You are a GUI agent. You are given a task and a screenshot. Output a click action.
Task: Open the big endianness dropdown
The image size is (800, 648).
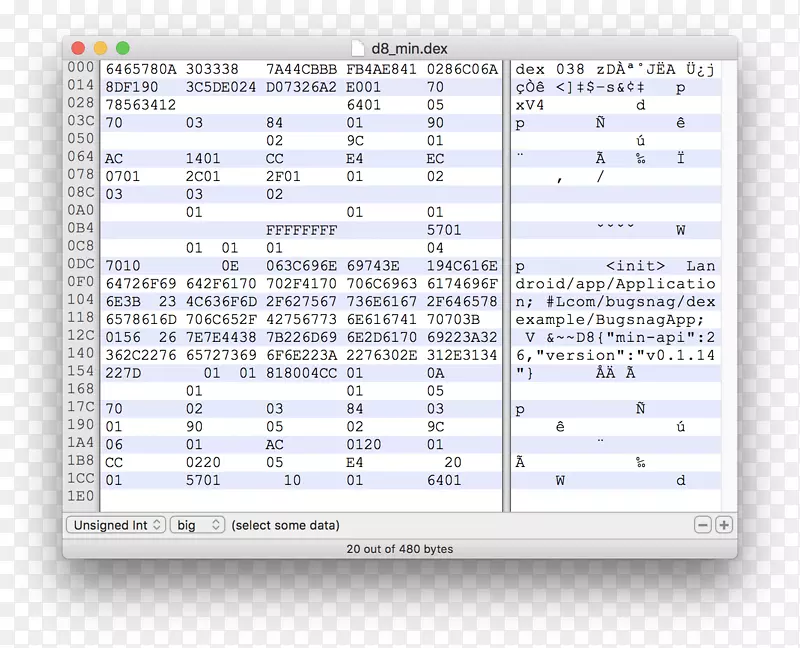(196, 525)
